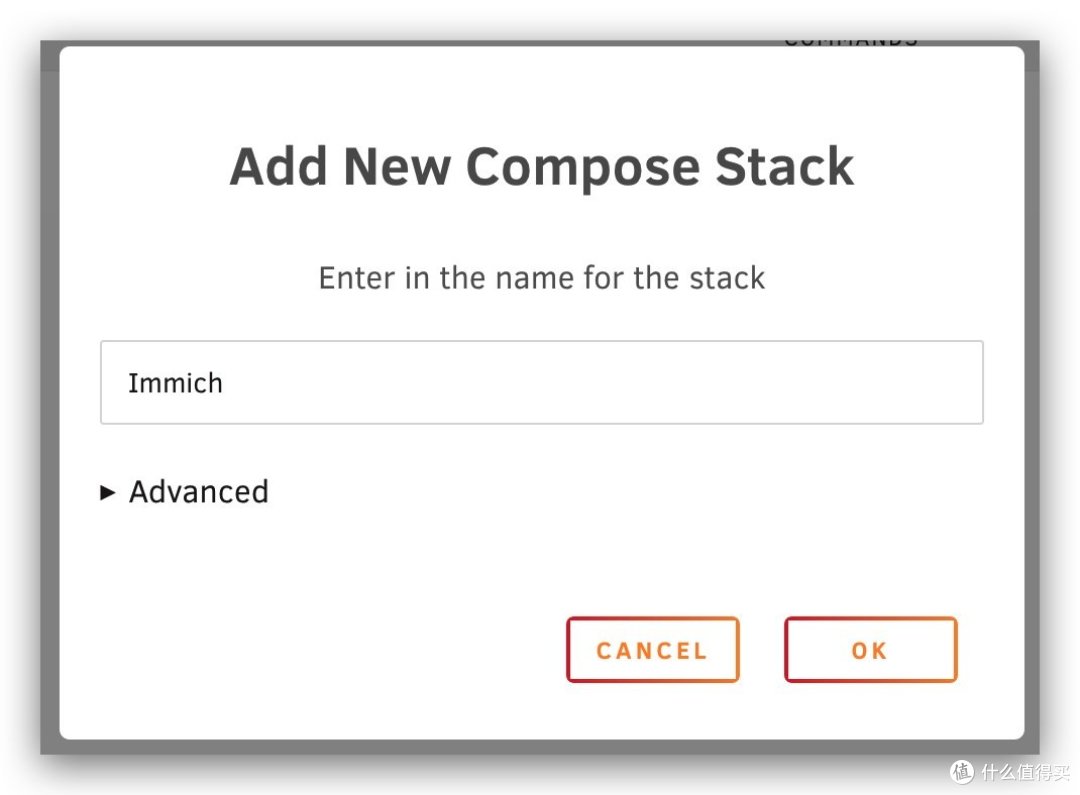Click the Advanced label text
The width and height of the screenshot is (1080, 795).
tap(198, 491)
